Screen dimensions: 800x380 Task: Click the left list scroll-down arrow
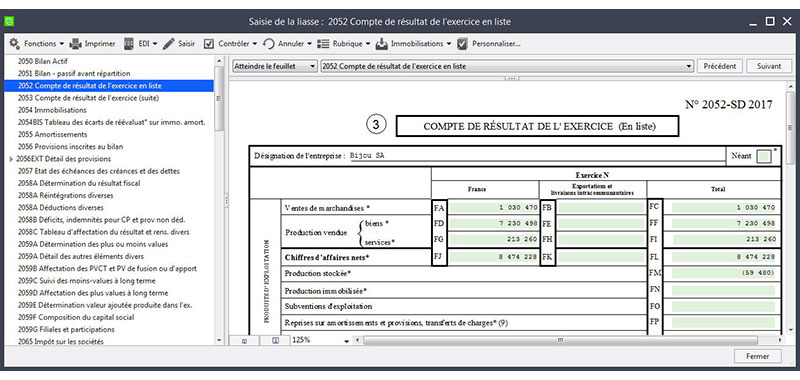[219, 340]
